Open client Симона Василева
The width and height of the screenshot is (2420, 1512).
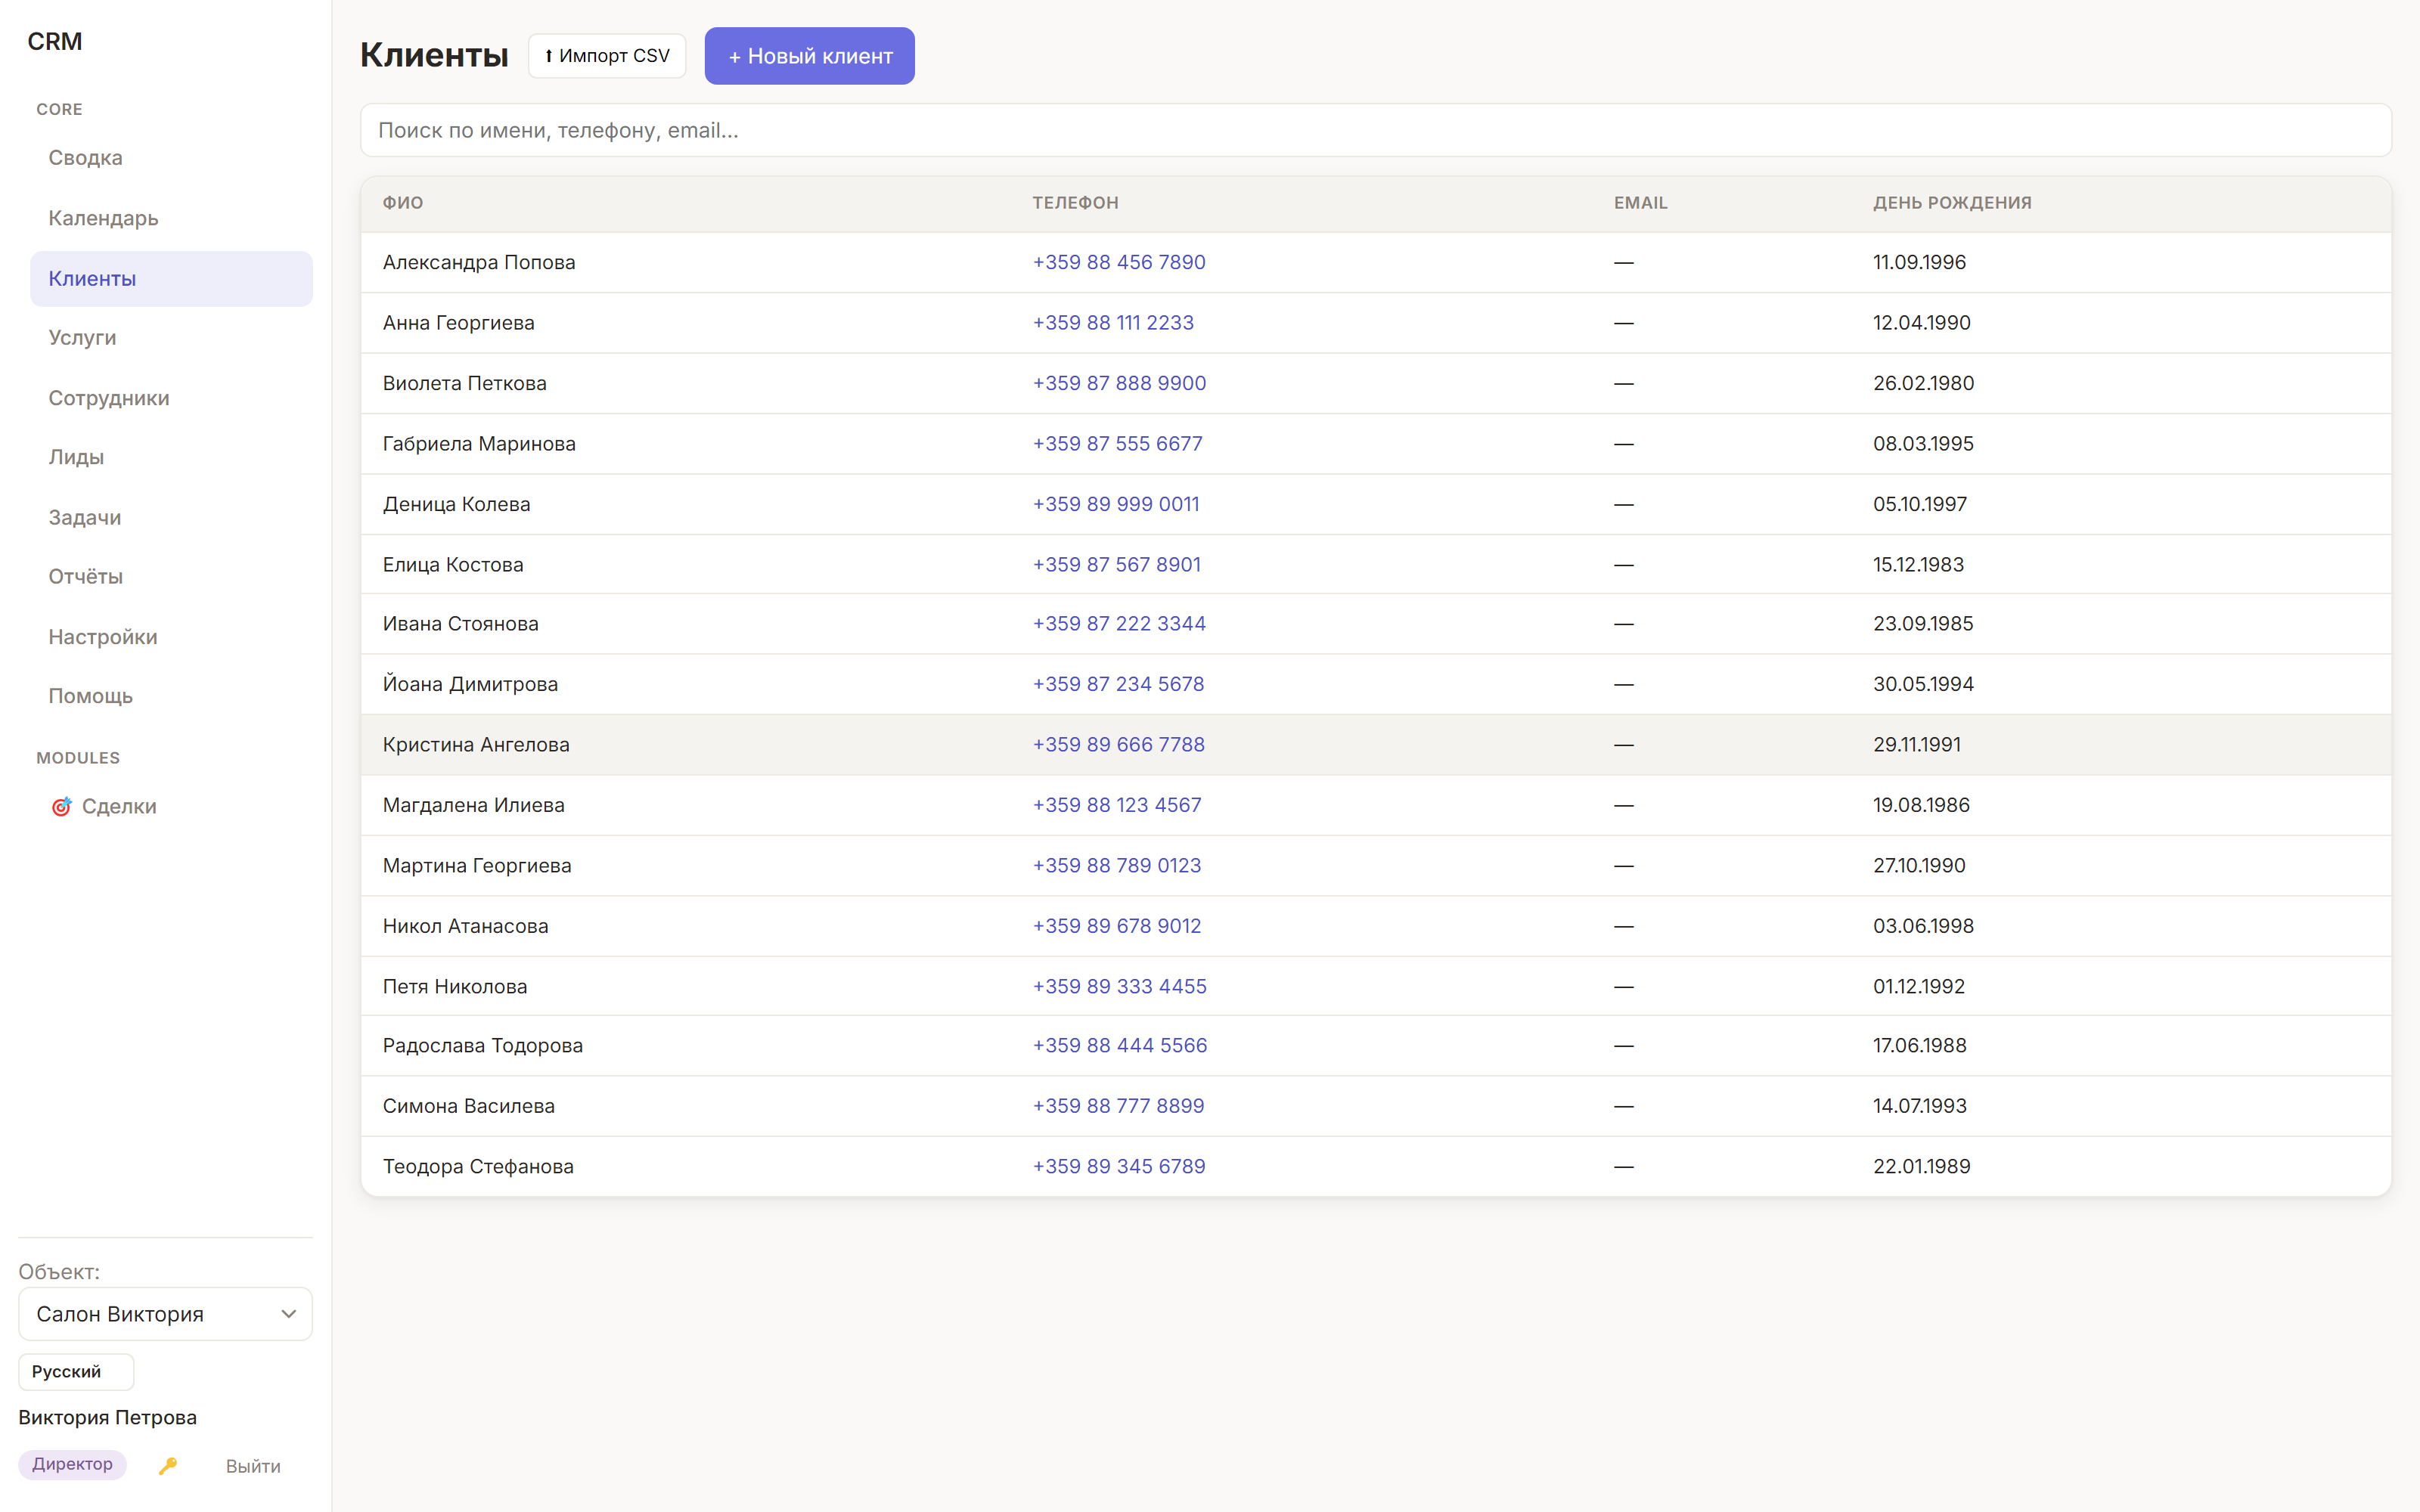click(469, 1106)
